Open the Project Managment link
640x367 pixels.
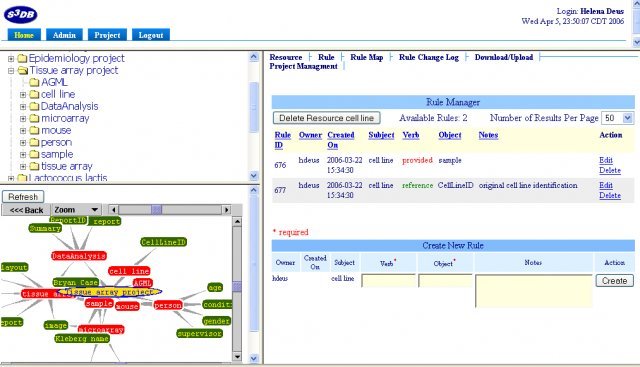click(x=303, y=66)
